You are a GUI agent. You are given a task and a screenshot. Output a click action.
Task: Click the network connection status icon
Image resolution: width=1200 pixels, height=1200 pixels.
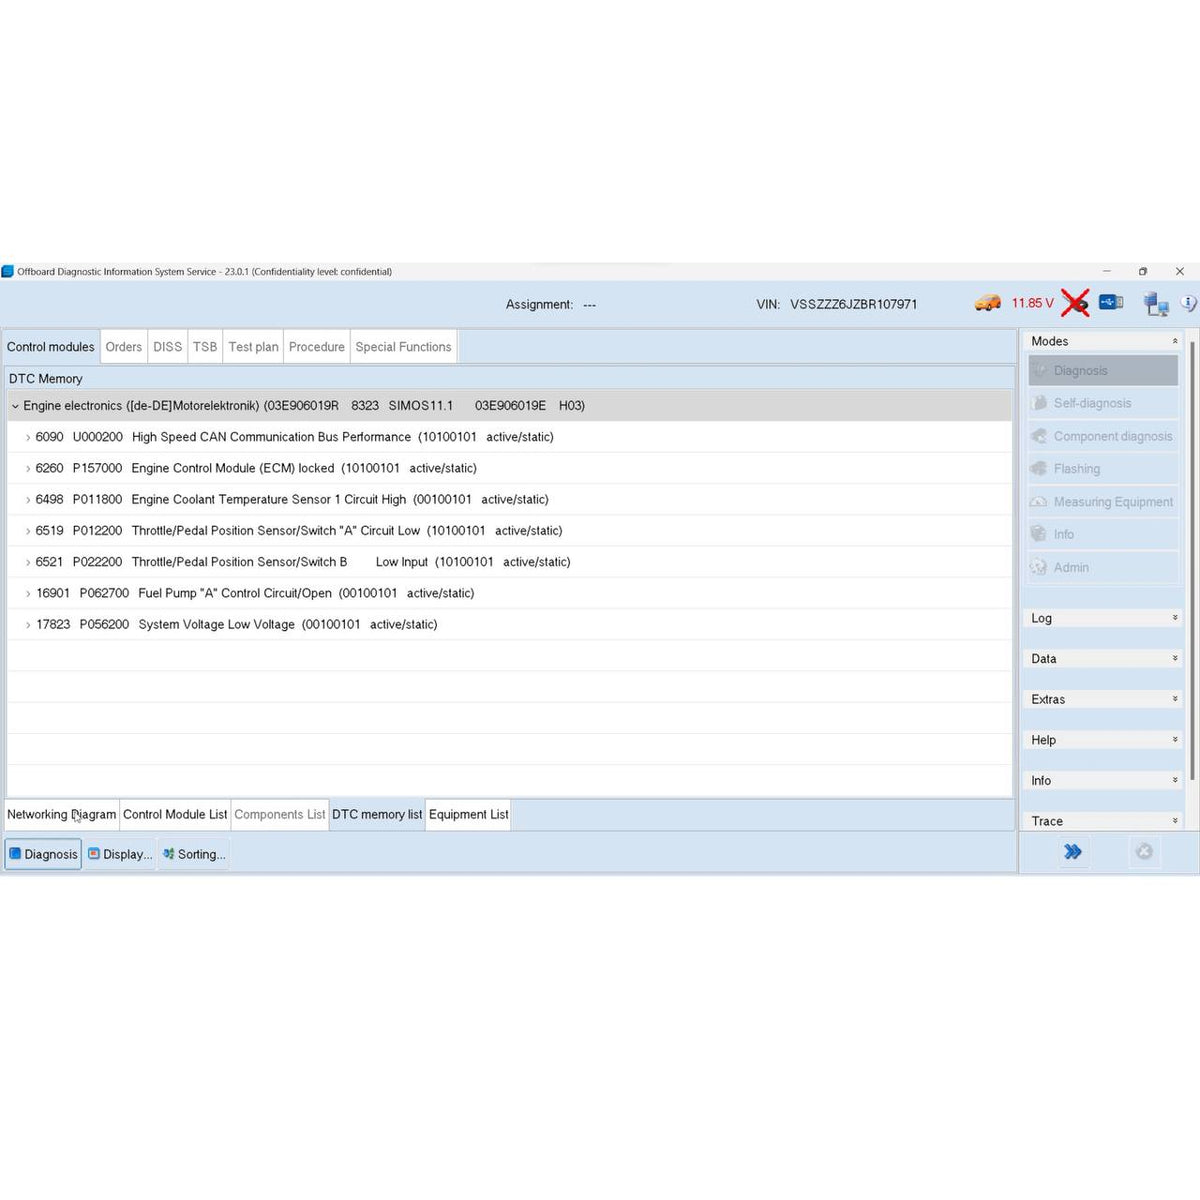[1155, 302]
